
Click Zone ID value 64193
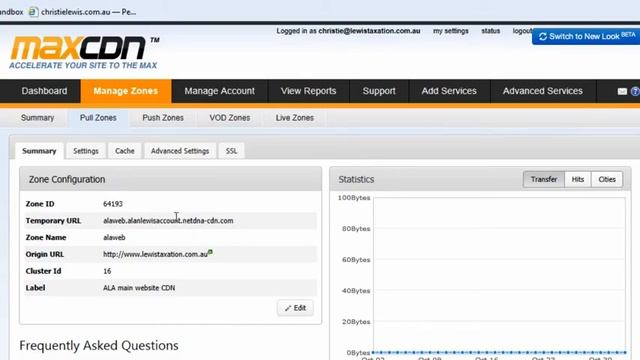tap(113, 204)
